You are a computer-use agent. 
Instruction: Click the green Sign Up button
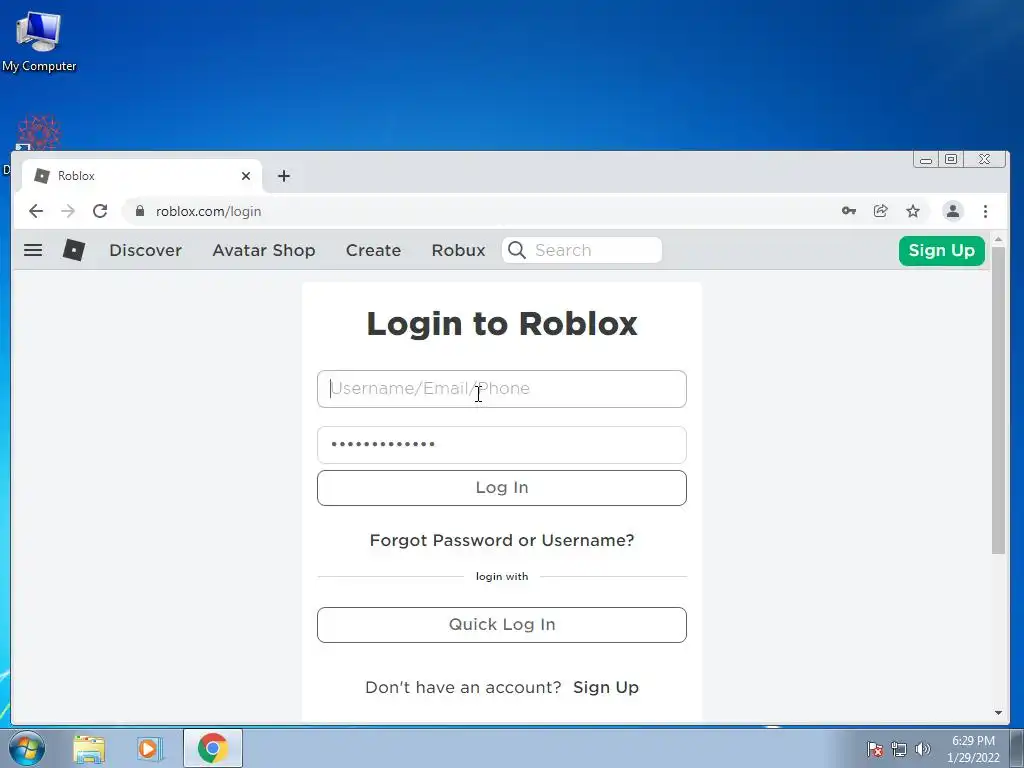pos(941,251)
